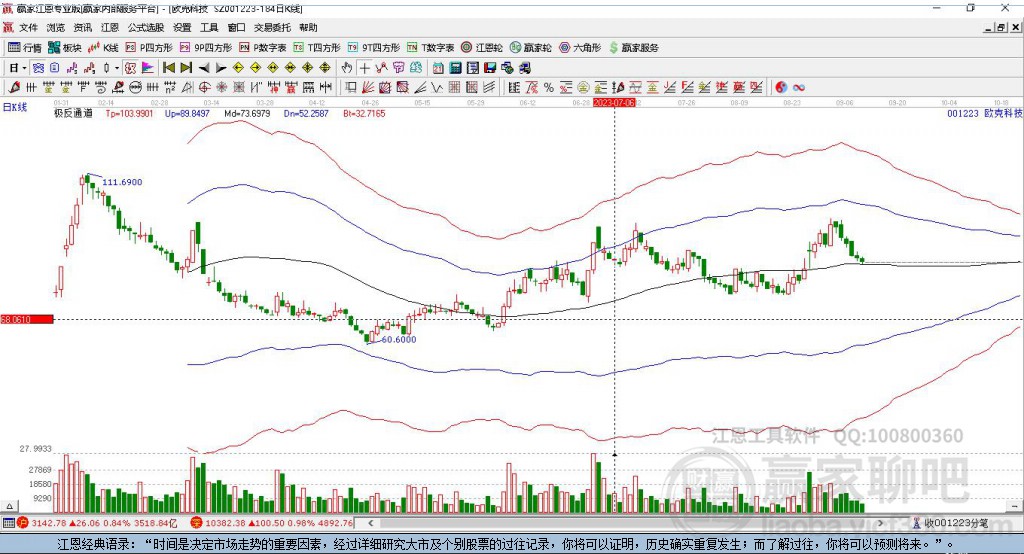
Task: Click the horizontal scrollbar right arrow
Action: (880, 523)
